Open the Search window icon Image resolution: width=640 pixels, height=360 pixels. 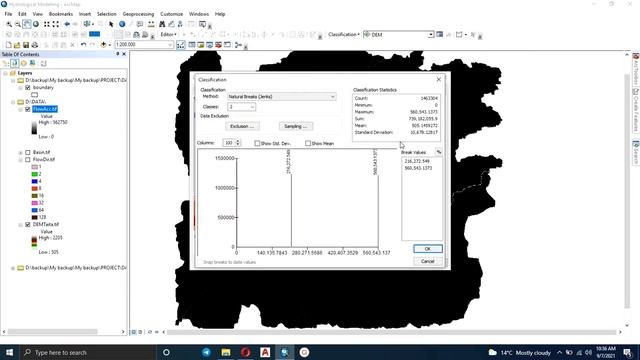(x=210, y=44)
